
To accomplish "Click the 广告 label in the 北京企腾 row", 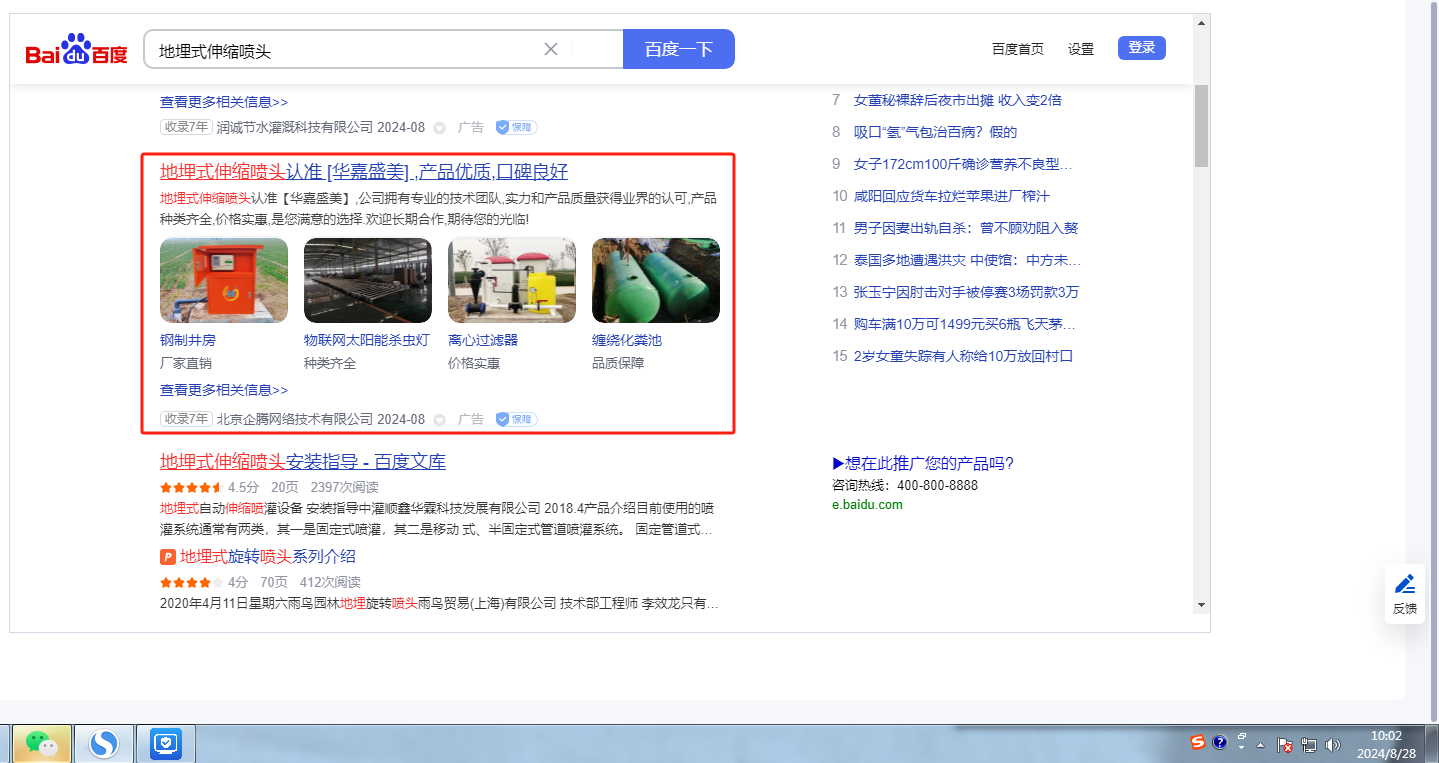I will click(471, 420).
